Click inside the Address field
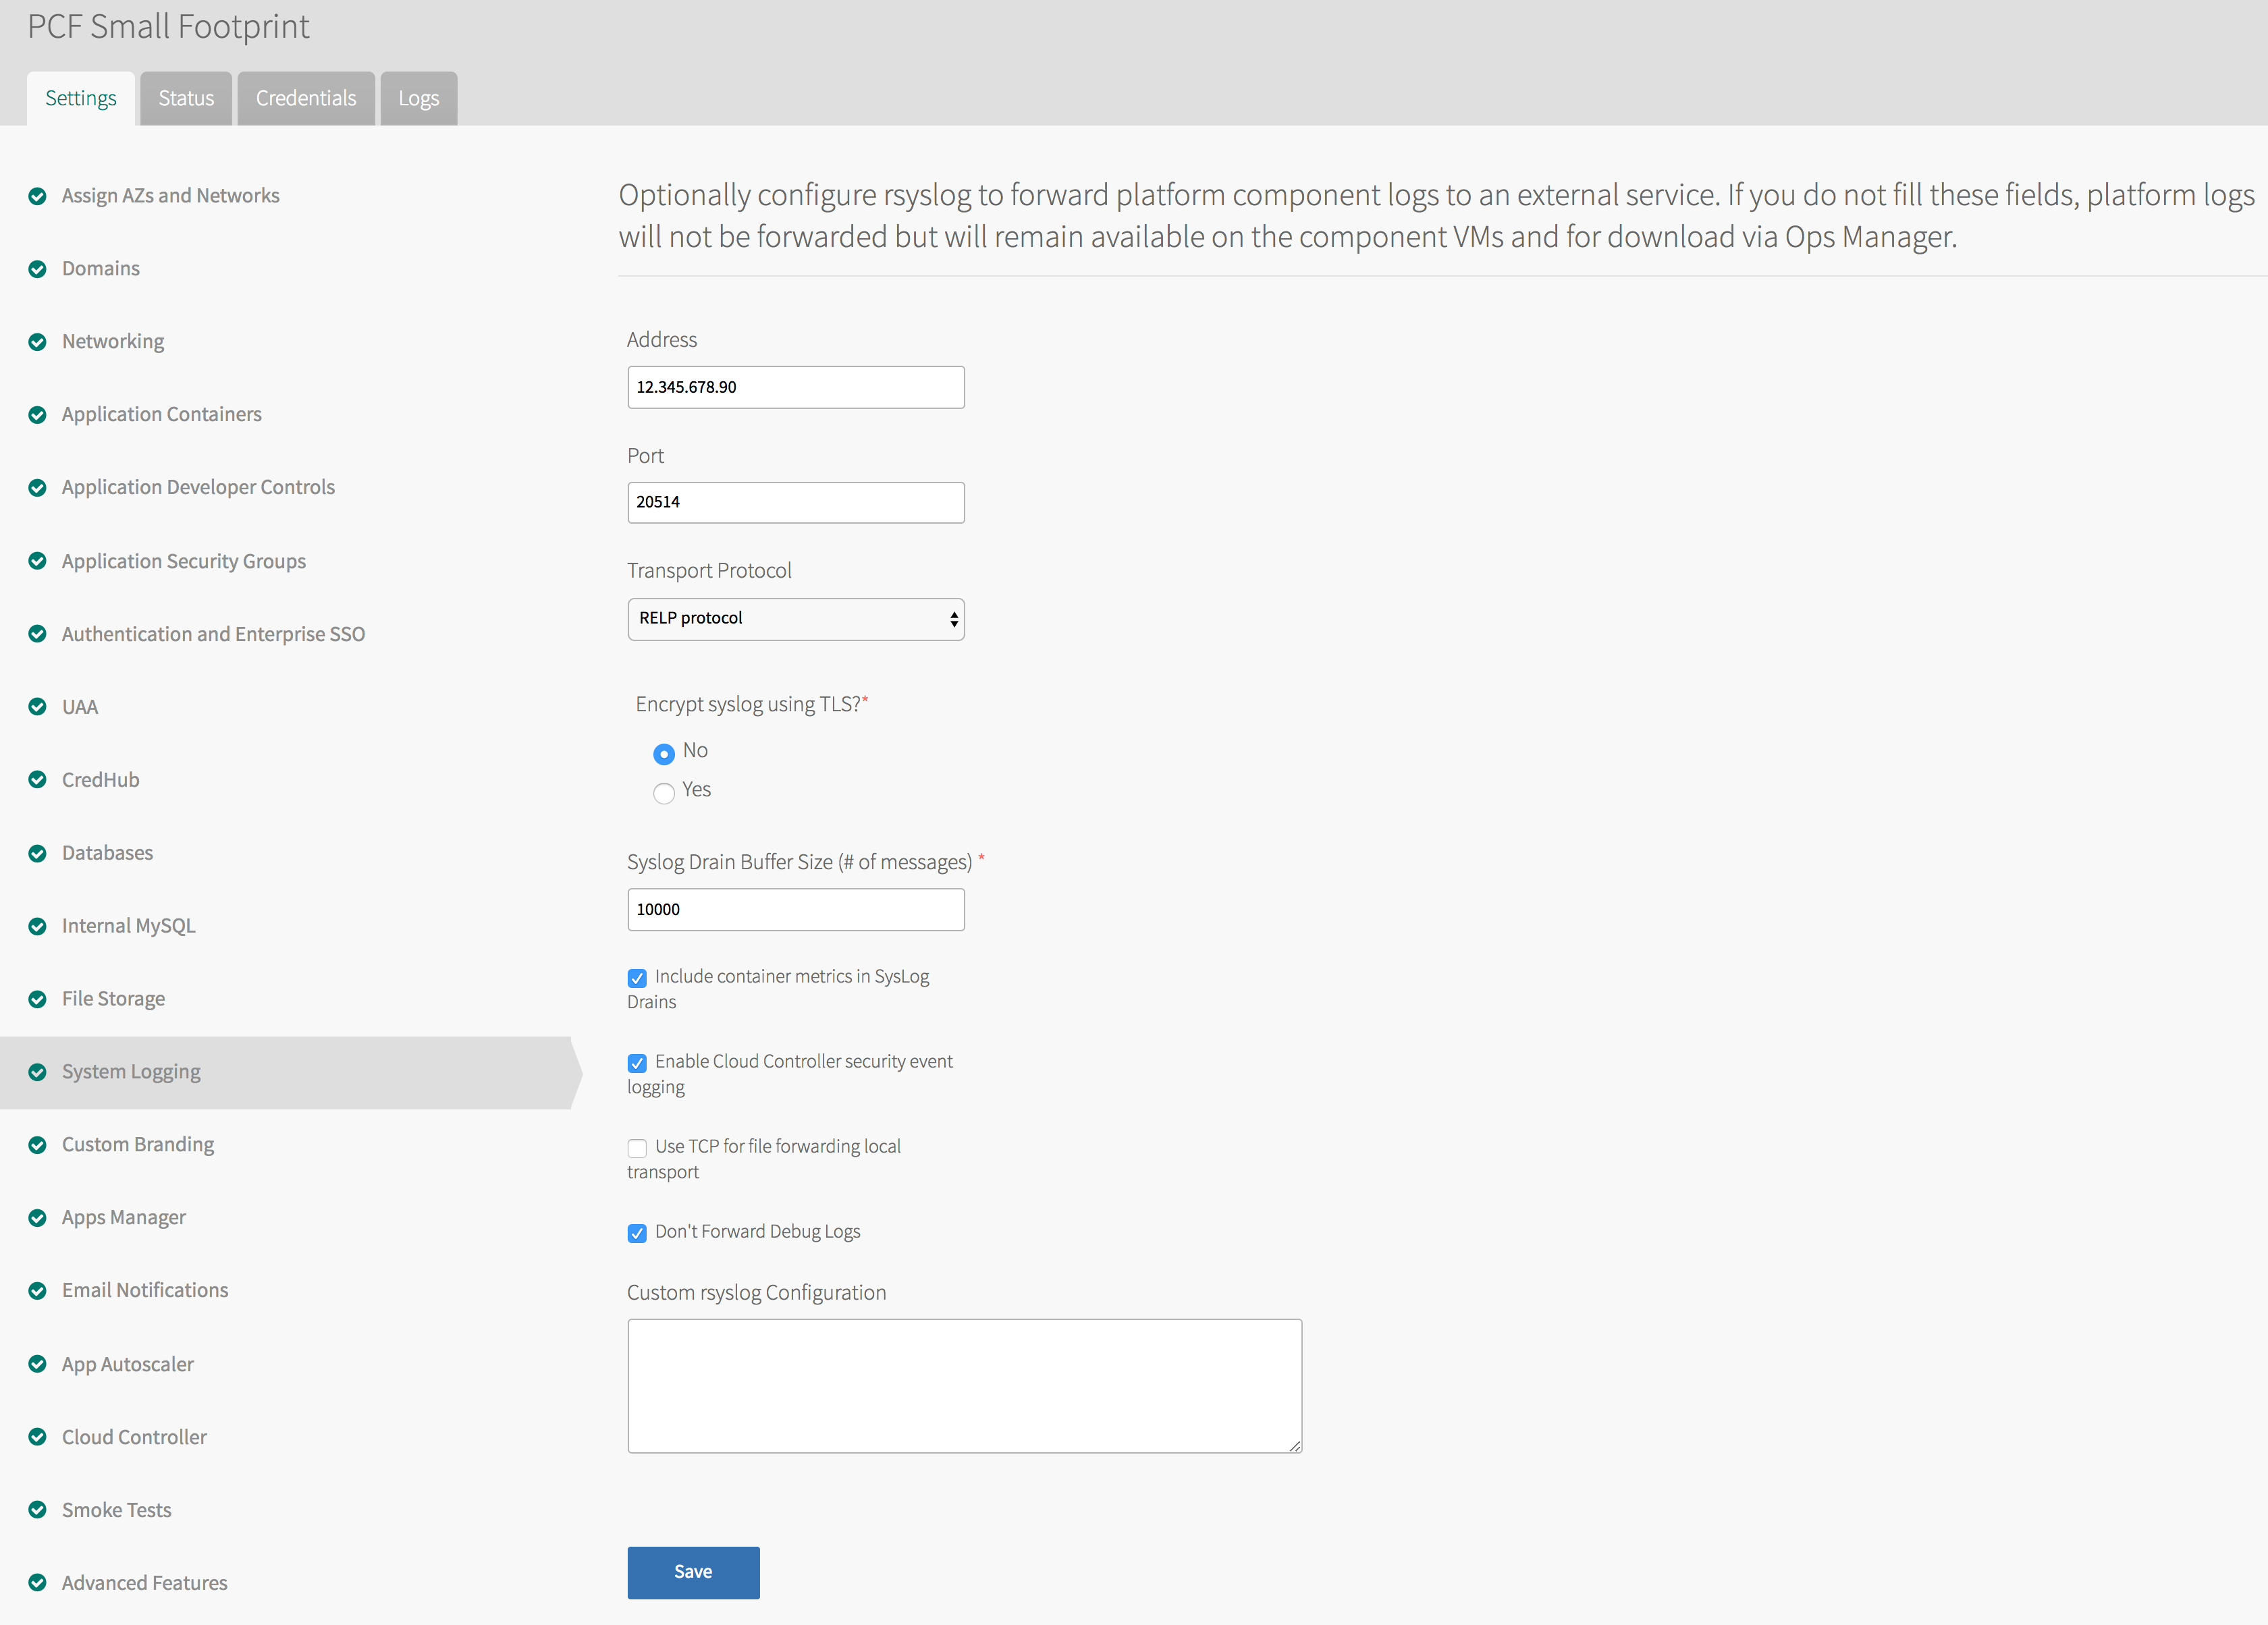The image size is (2268, 1625). [795, 387]
